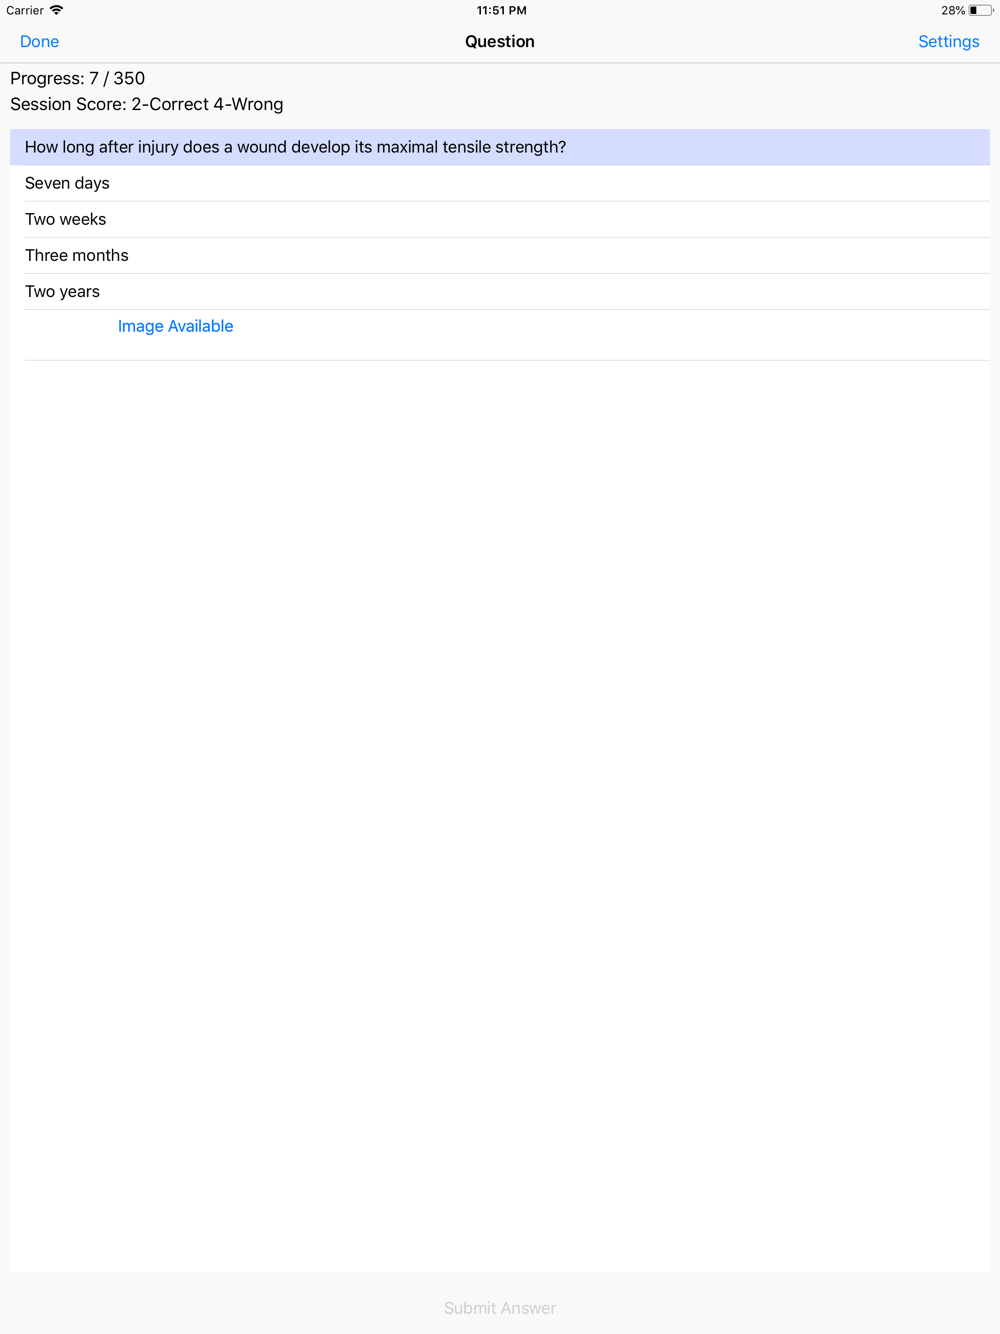Tap the Carrier label in status bar
Viewport: 1000px width, 1334px height.
point(25,10)
